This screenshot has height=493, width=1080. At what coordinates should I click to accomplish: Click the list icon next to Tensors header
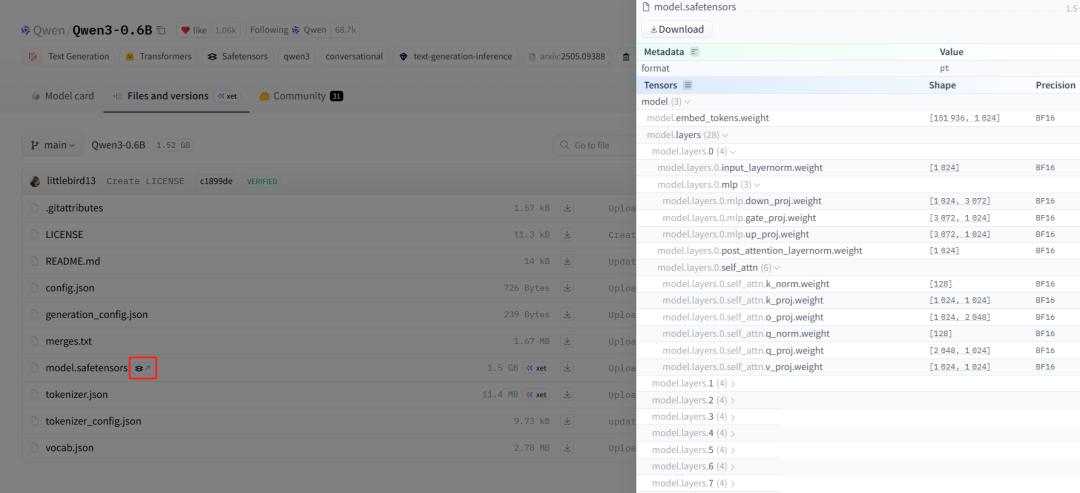tap(687, 85)
